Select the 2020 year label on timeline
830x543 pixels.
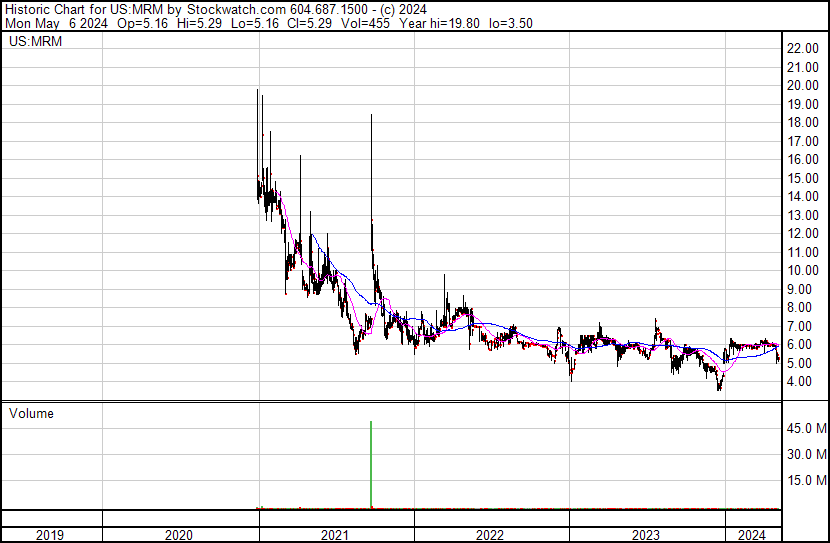(x=179, y=535)
